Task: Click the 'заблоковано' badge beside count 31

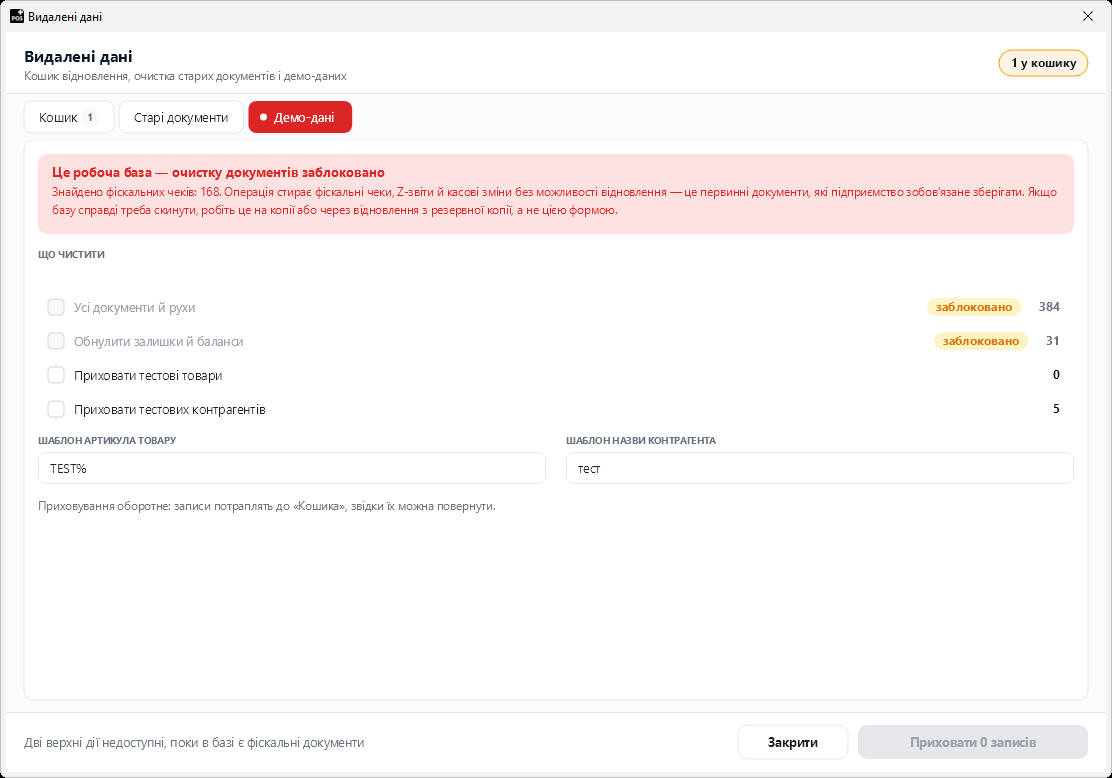Action: tap(981, 341)
